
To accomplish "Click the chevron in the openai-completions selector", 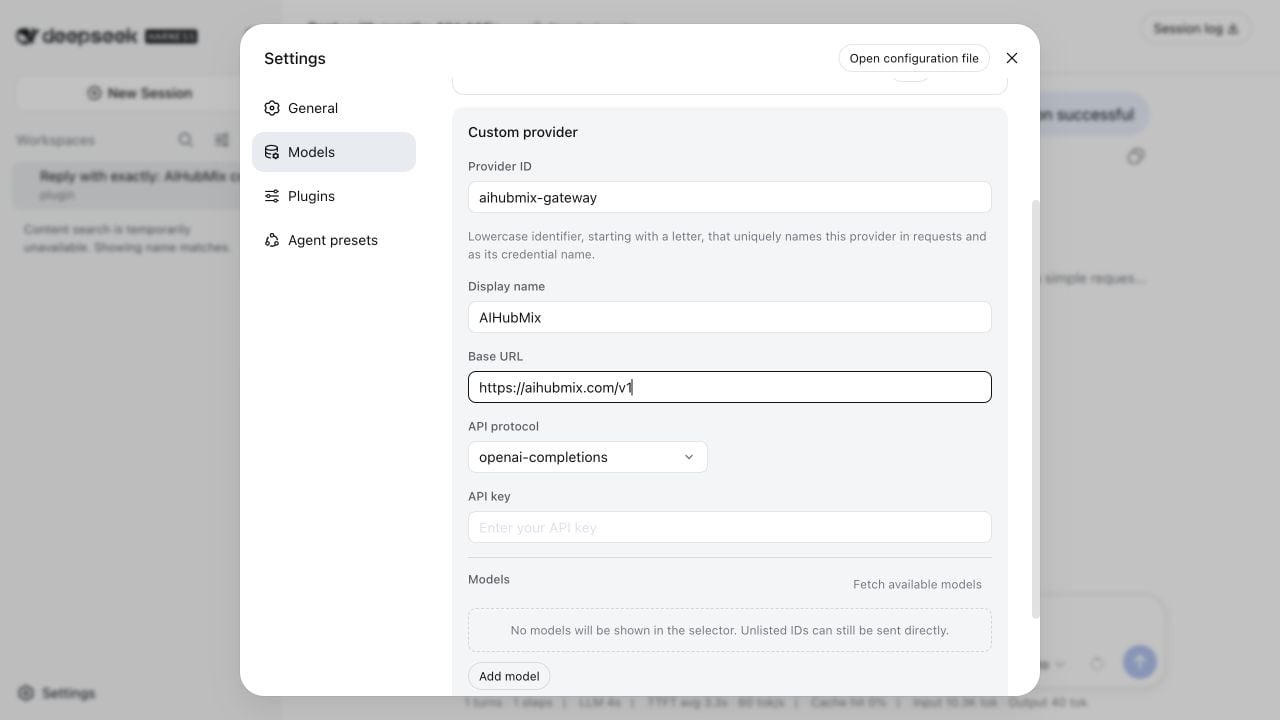I will point(689,457).
